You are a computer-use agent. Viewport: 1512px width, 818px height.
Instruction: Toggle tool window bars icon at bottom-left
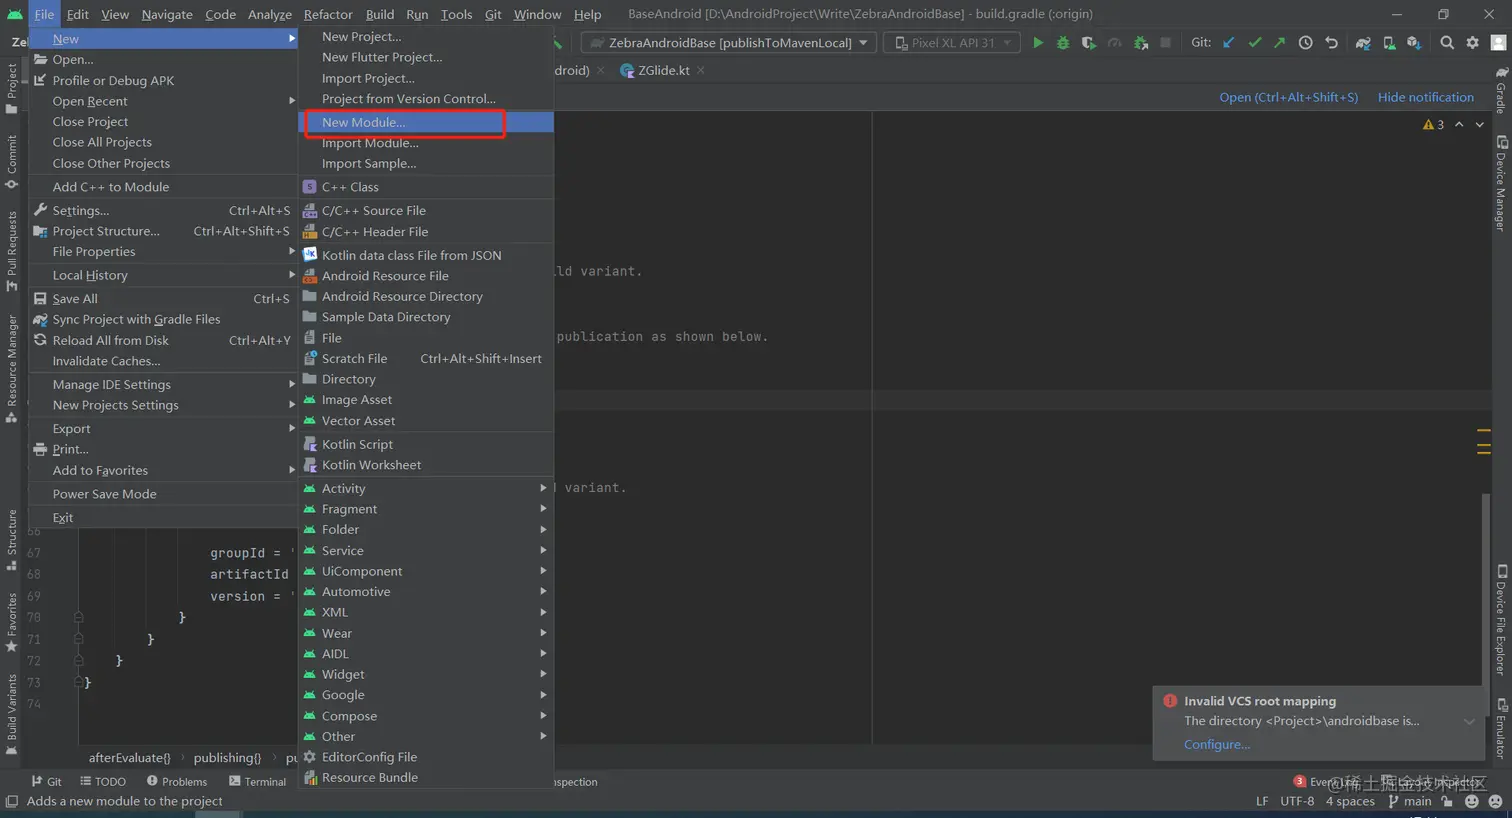[12, 801]
